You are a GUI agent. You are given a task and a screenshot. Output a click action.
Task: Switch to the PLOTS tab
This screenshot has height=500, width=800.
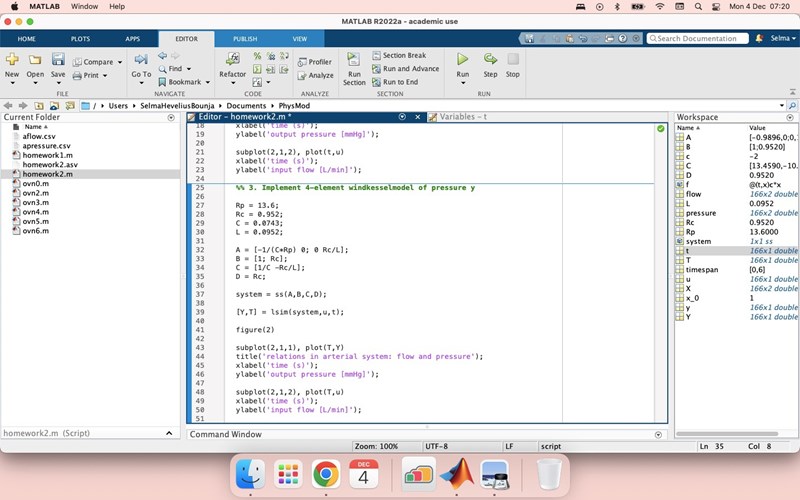pyautogui.click(x=80, y=38)
